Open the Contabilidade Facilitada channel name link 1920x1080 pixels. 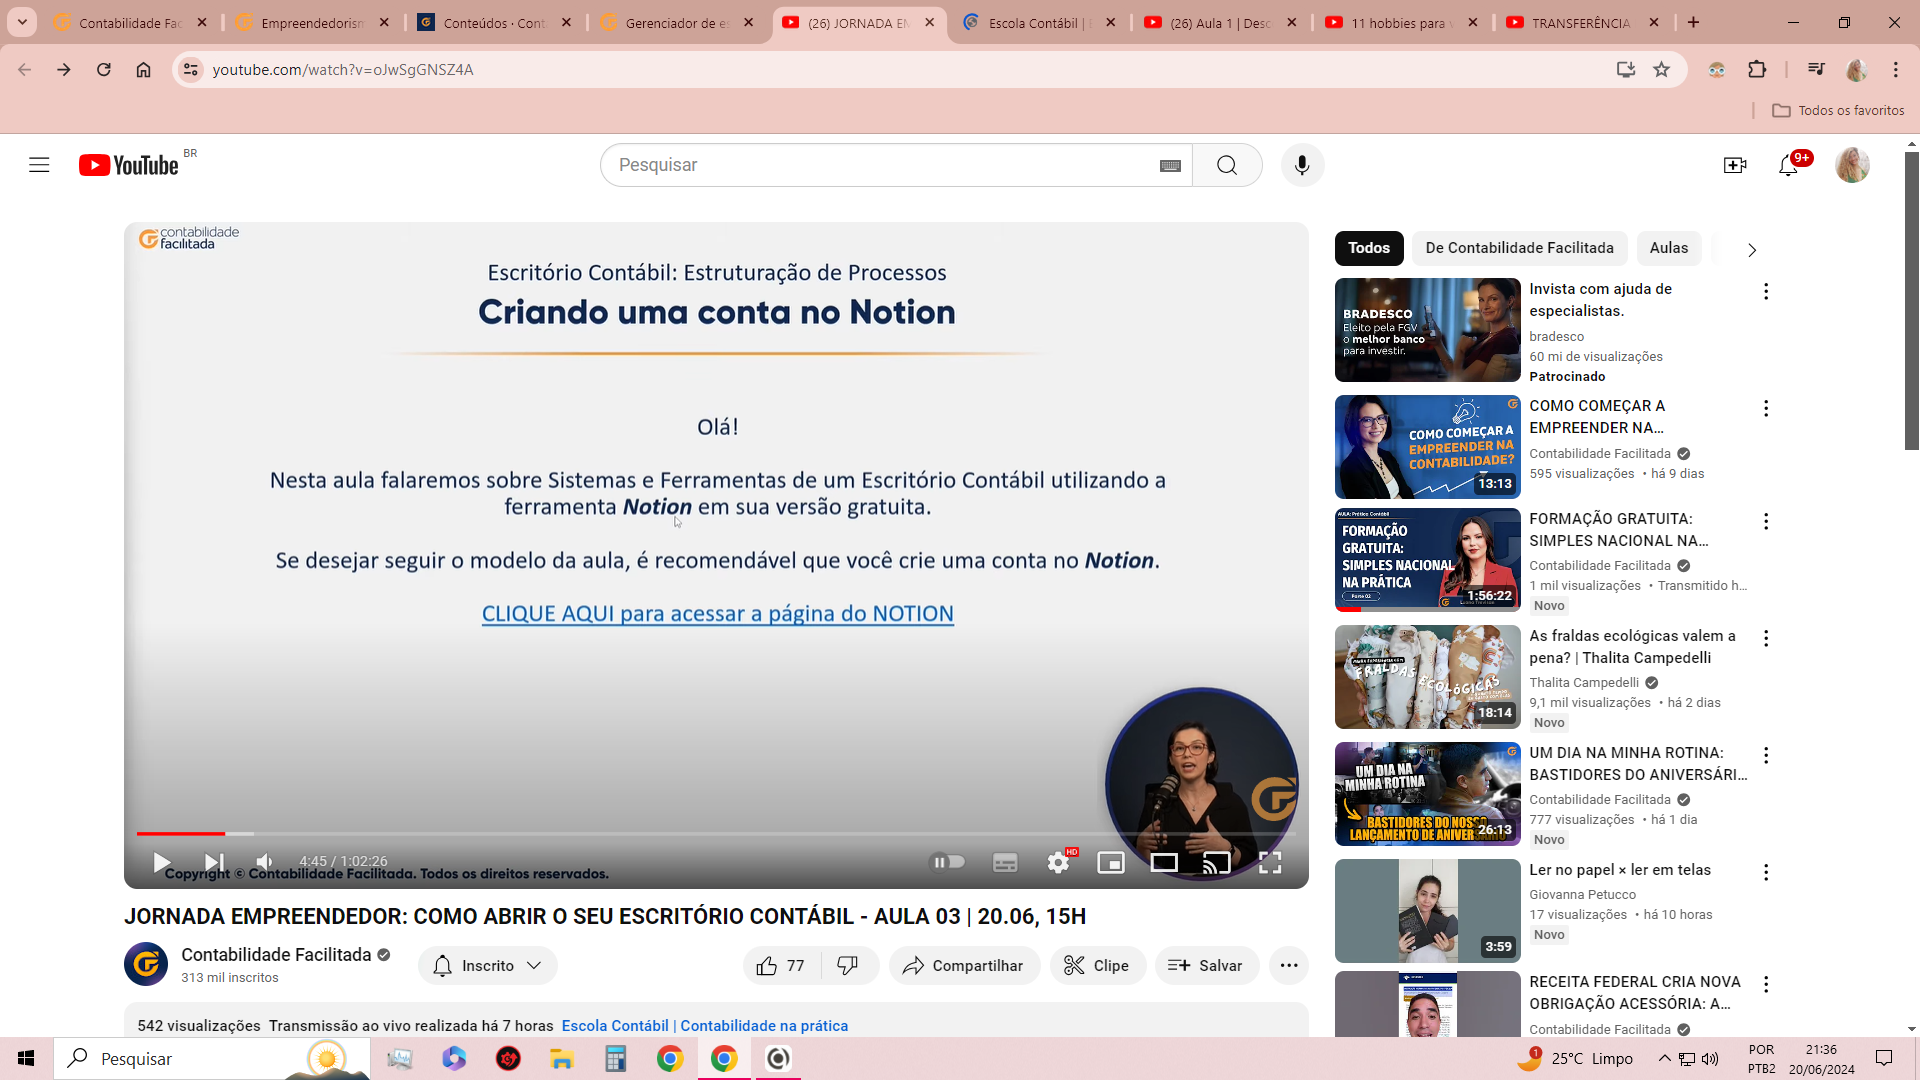point(276,955)
